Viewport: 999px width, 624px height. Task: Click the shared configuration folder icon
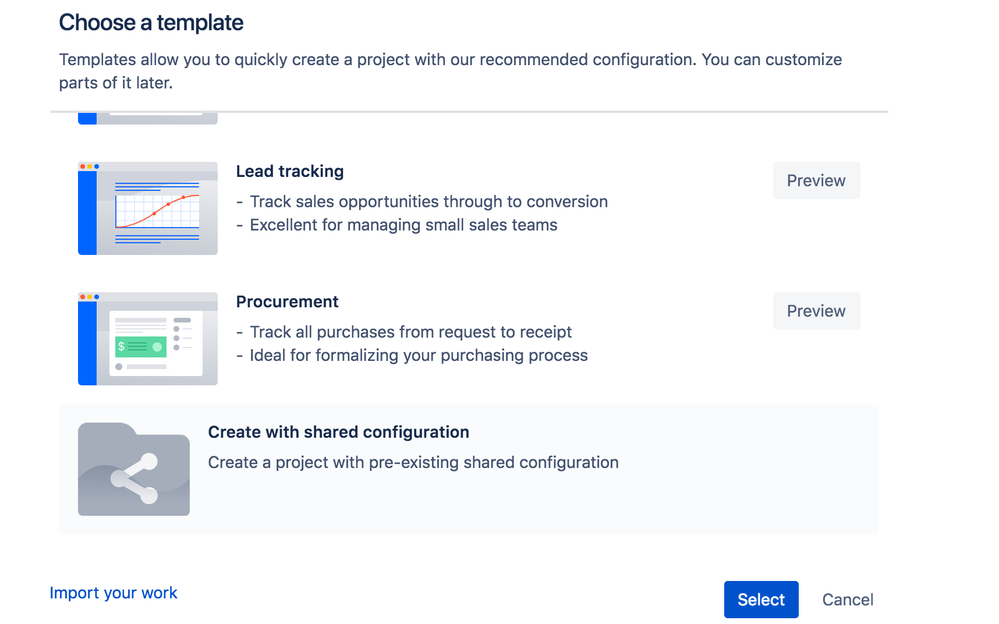click(134, 469)
